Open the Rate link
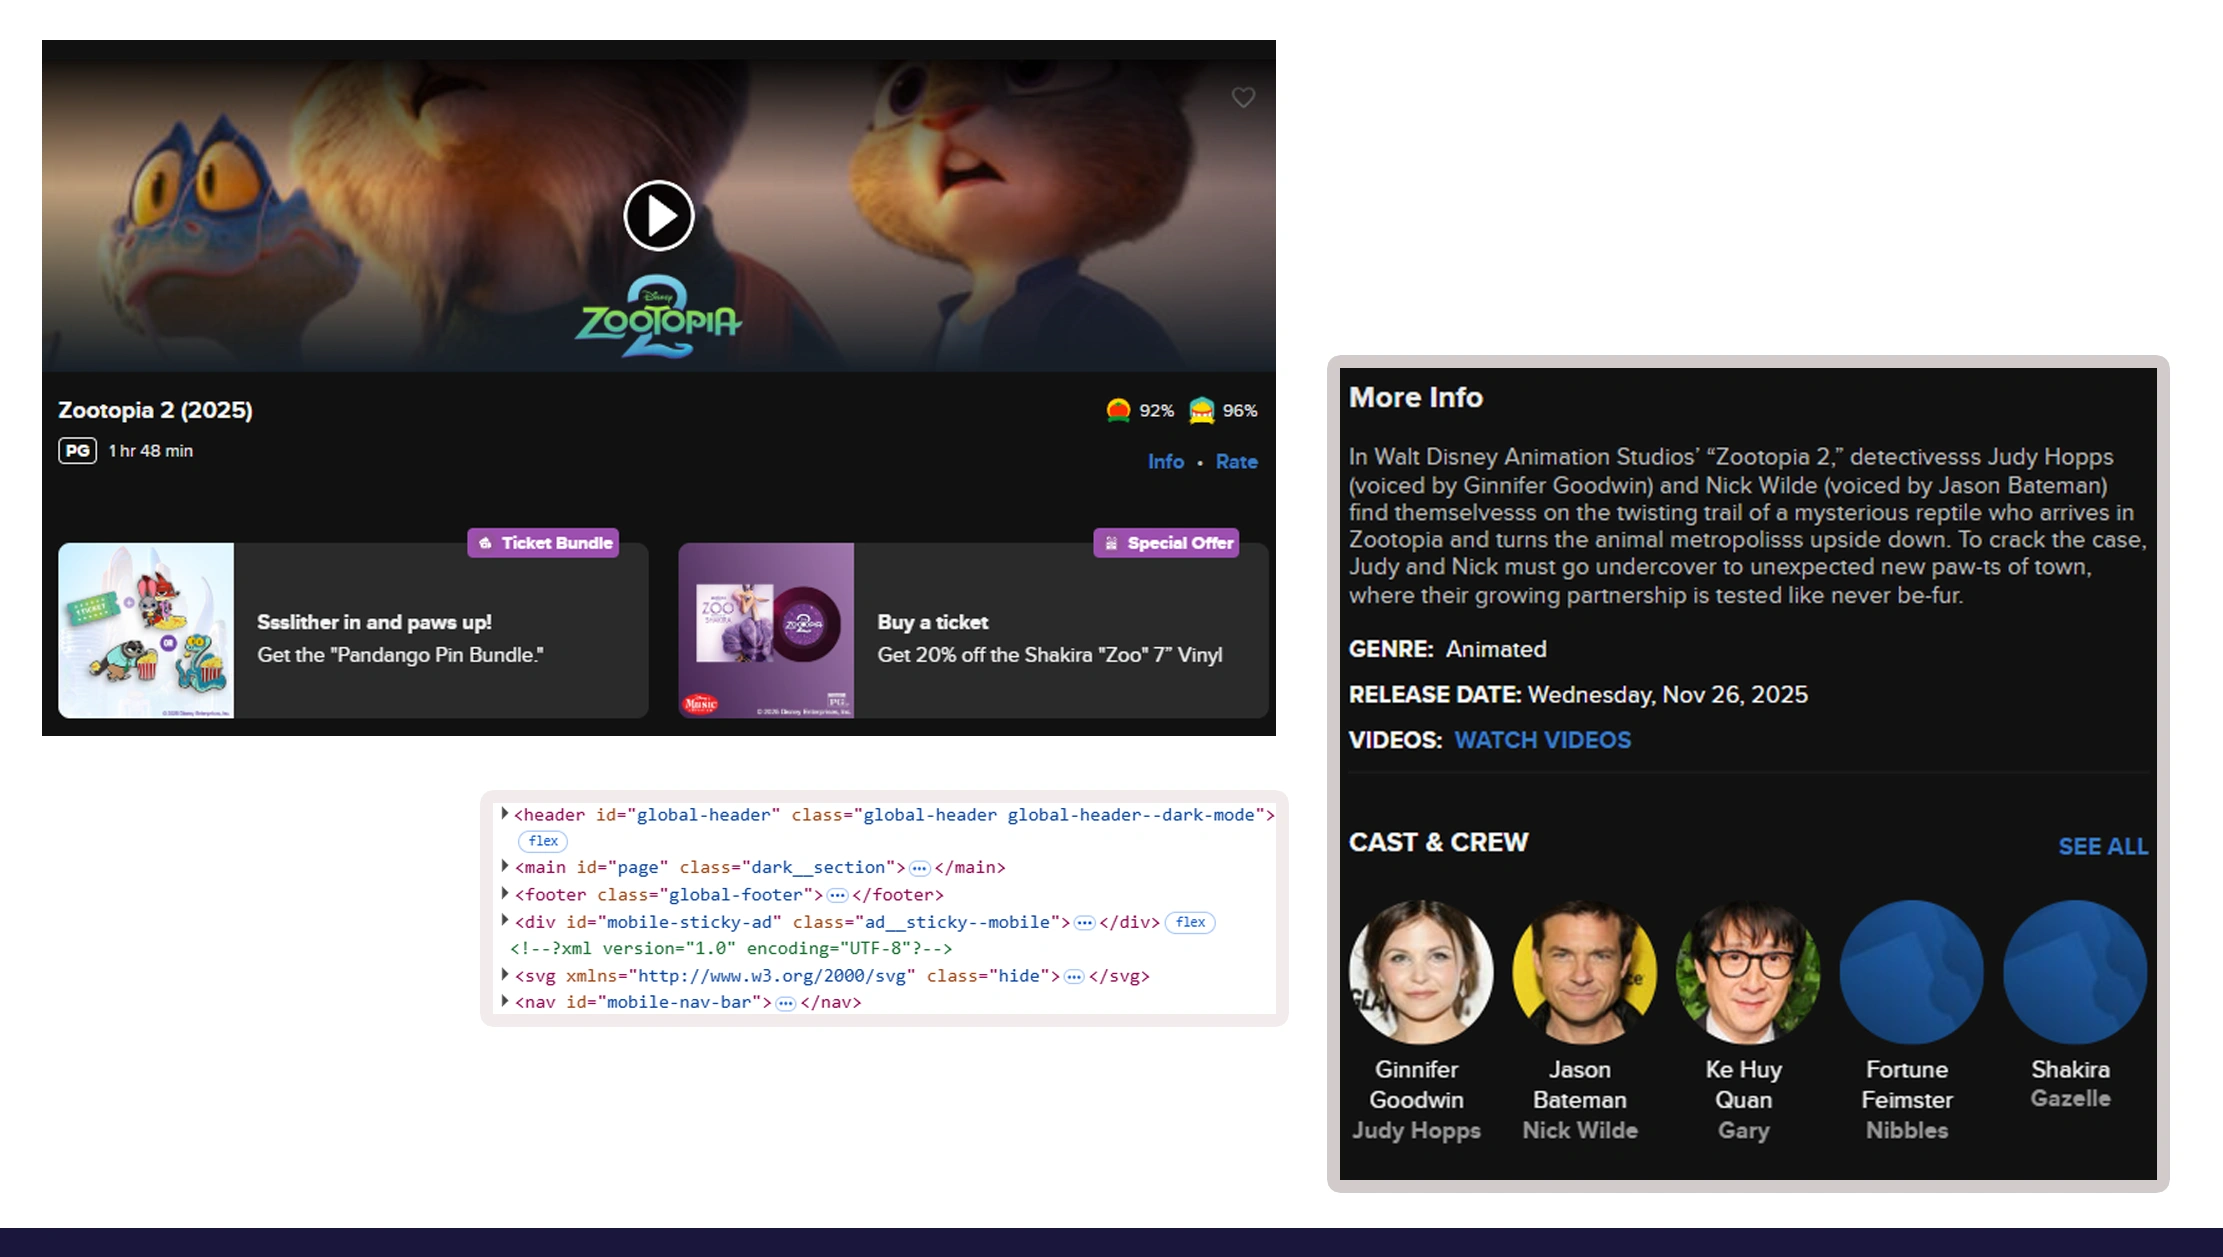 (1236, 462)
